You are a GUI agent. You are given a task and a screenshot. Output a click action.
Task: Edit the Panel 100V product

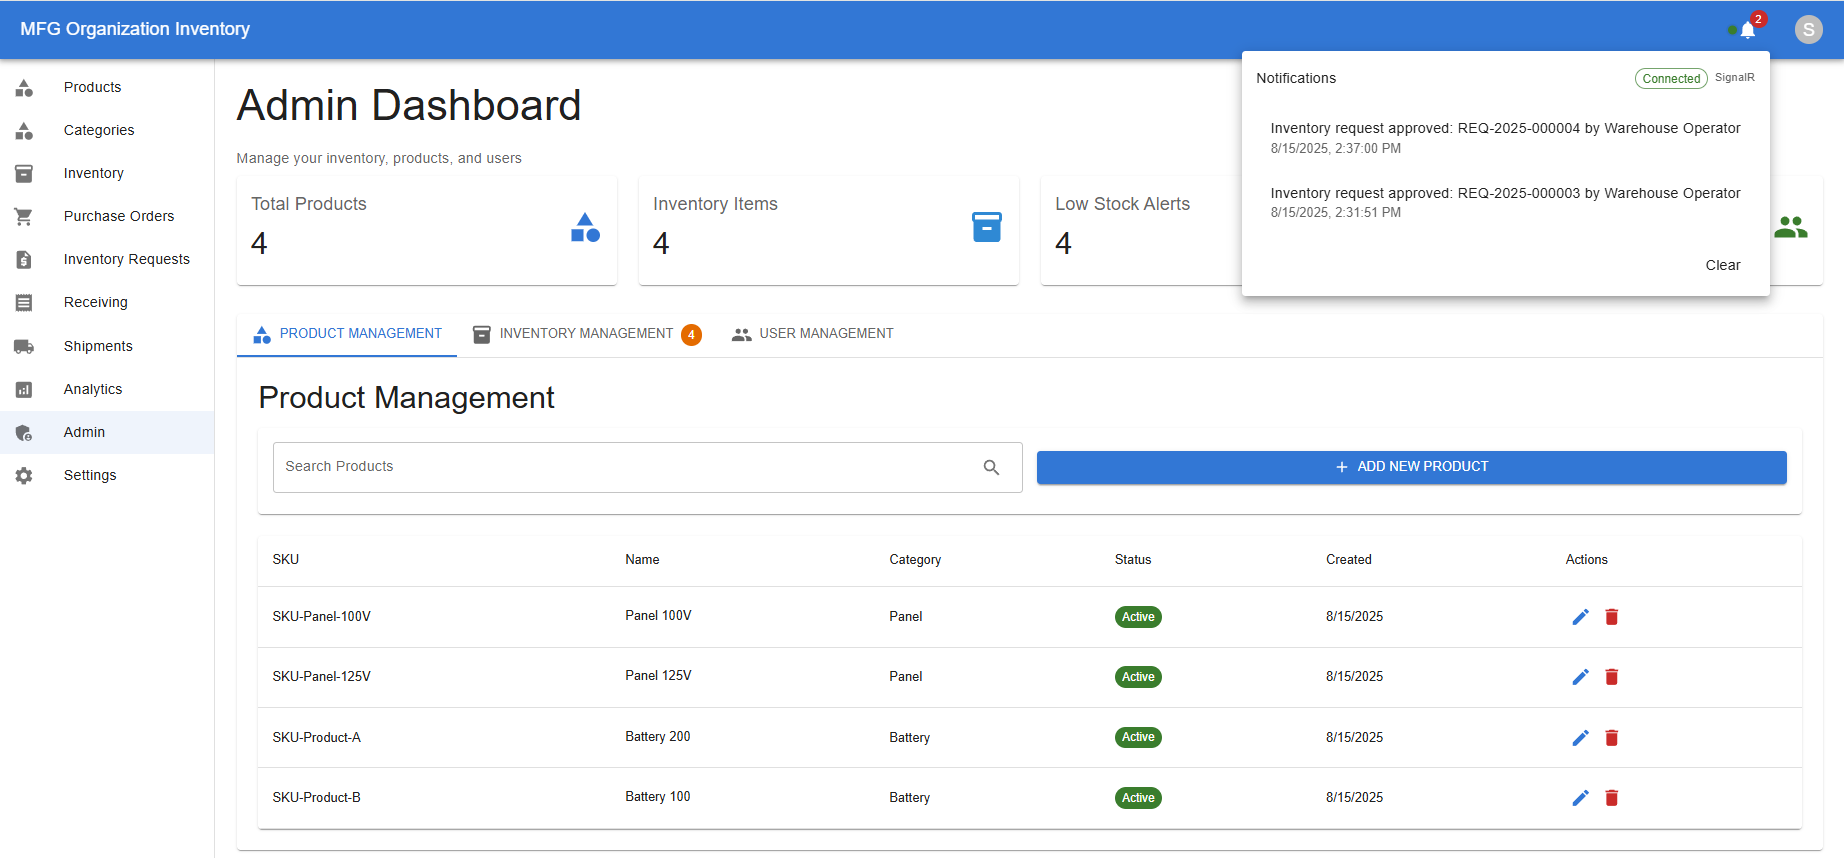[1580, 617]
